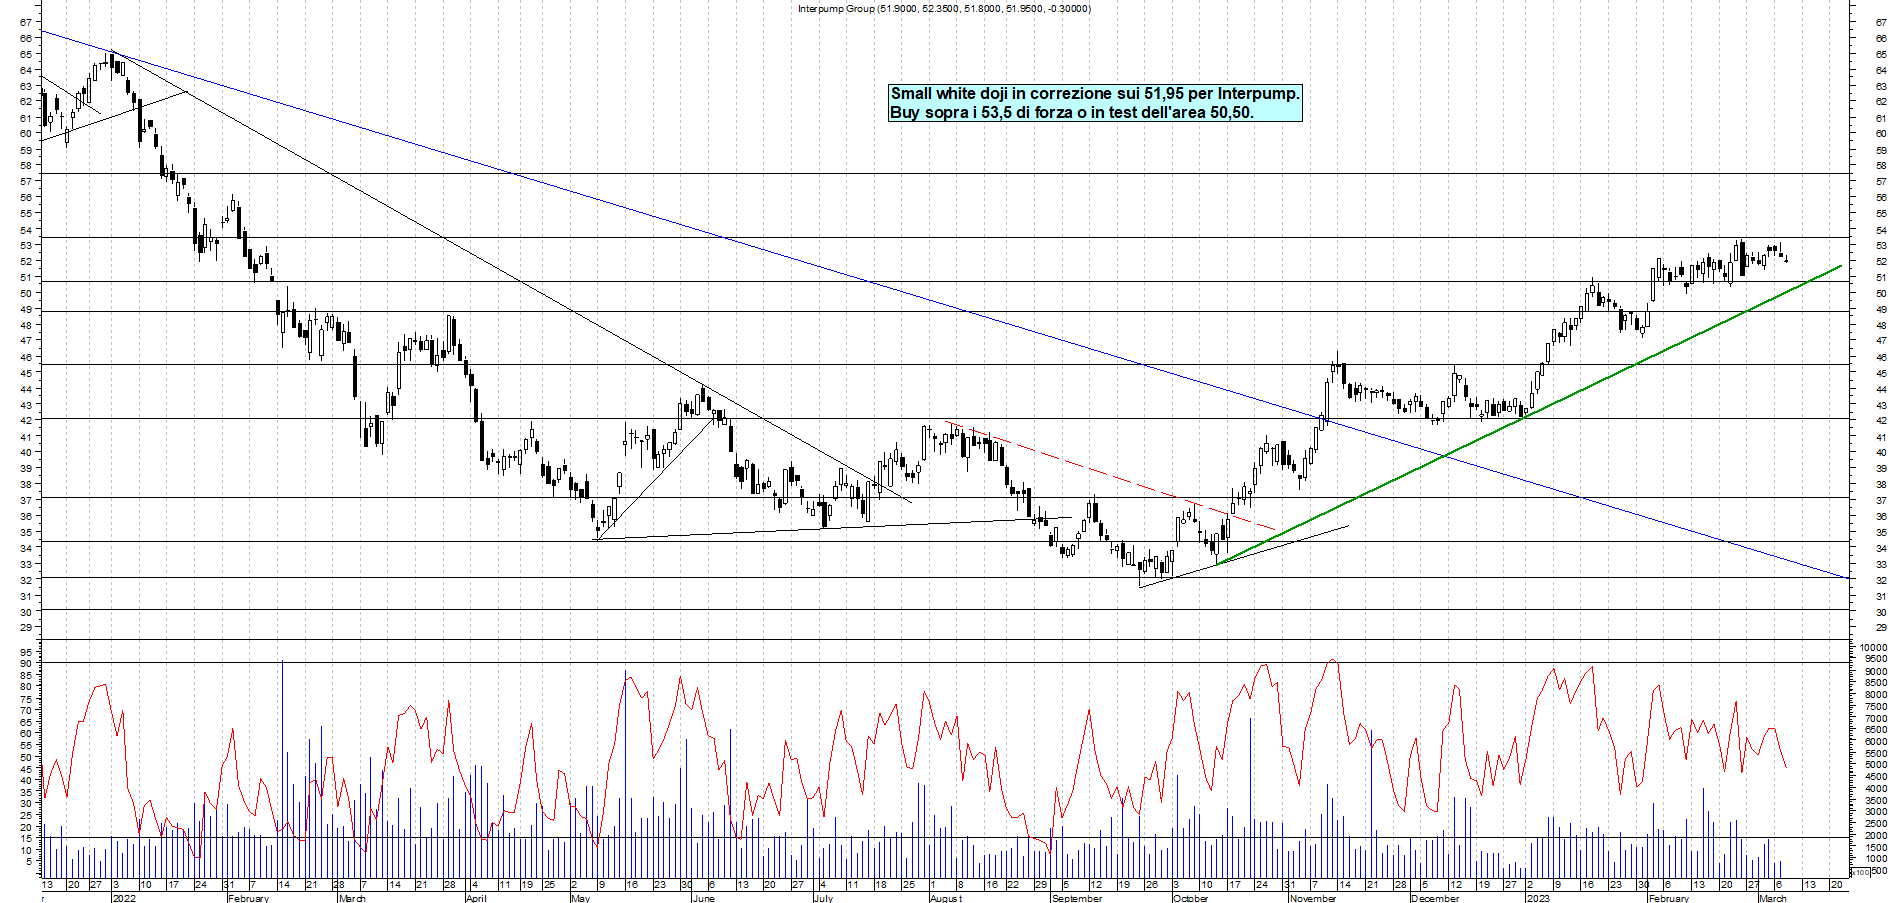
Task: Click the '85' oscillator scale label
Action: [x=25, y=675]
